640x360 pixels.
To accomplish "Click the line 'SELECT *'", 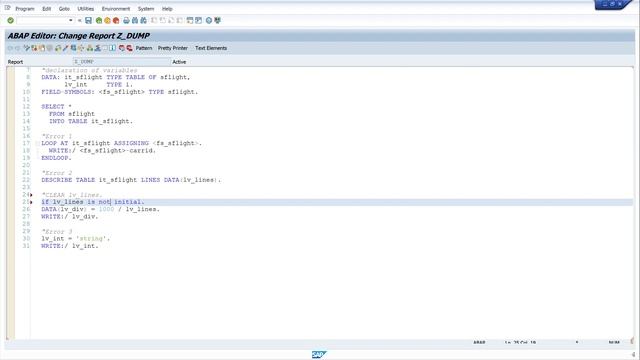I will point(56,107).
